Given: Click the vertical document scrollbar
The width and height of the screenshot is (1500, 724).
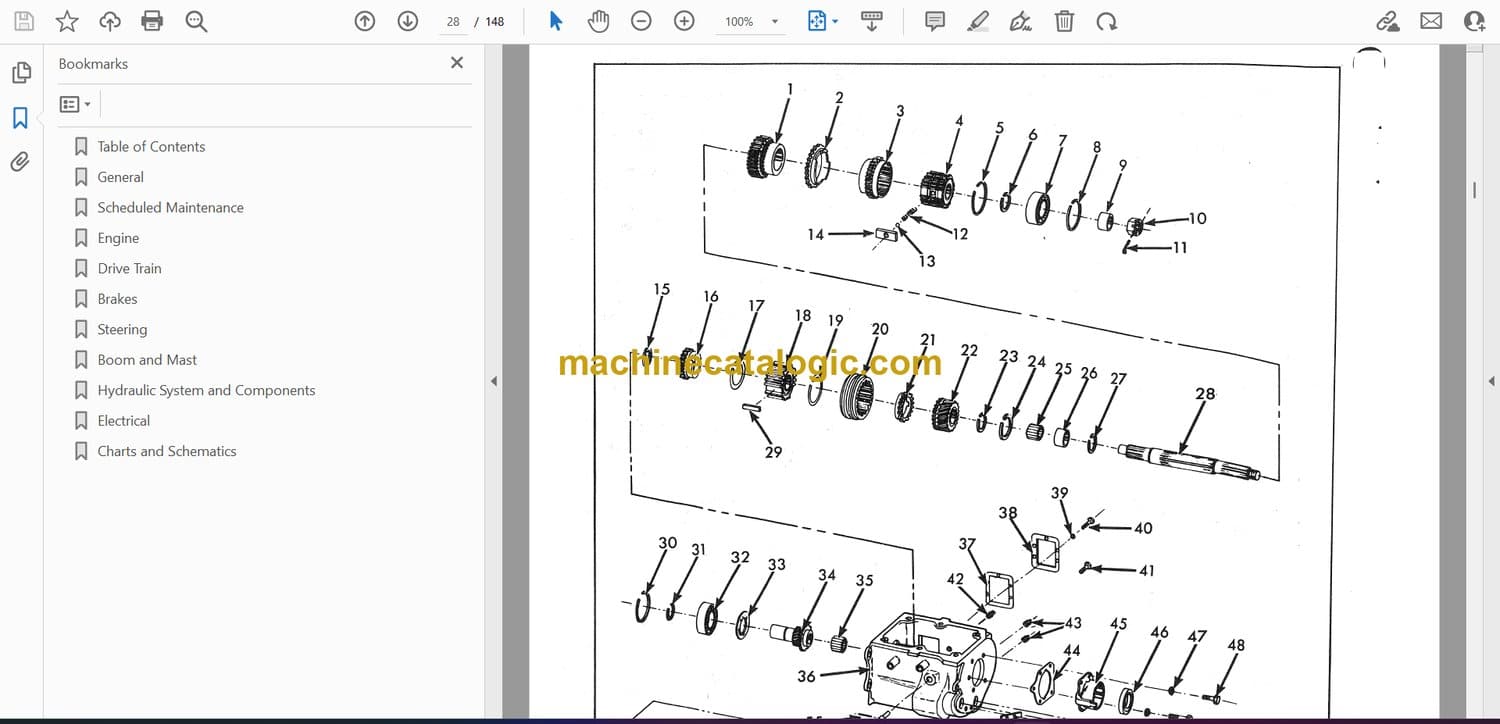Looking at the screenshot, I should coord(1475,190).
